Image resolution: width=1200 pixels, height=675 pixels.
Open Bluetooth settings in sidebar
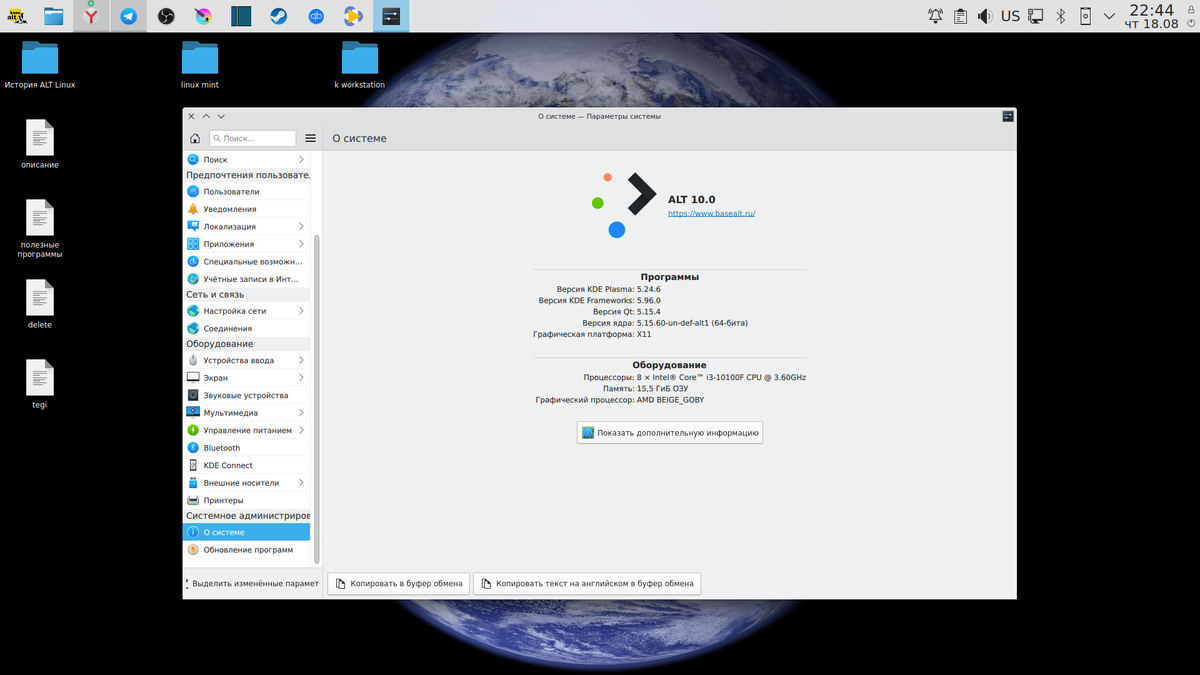pos(246,448)
